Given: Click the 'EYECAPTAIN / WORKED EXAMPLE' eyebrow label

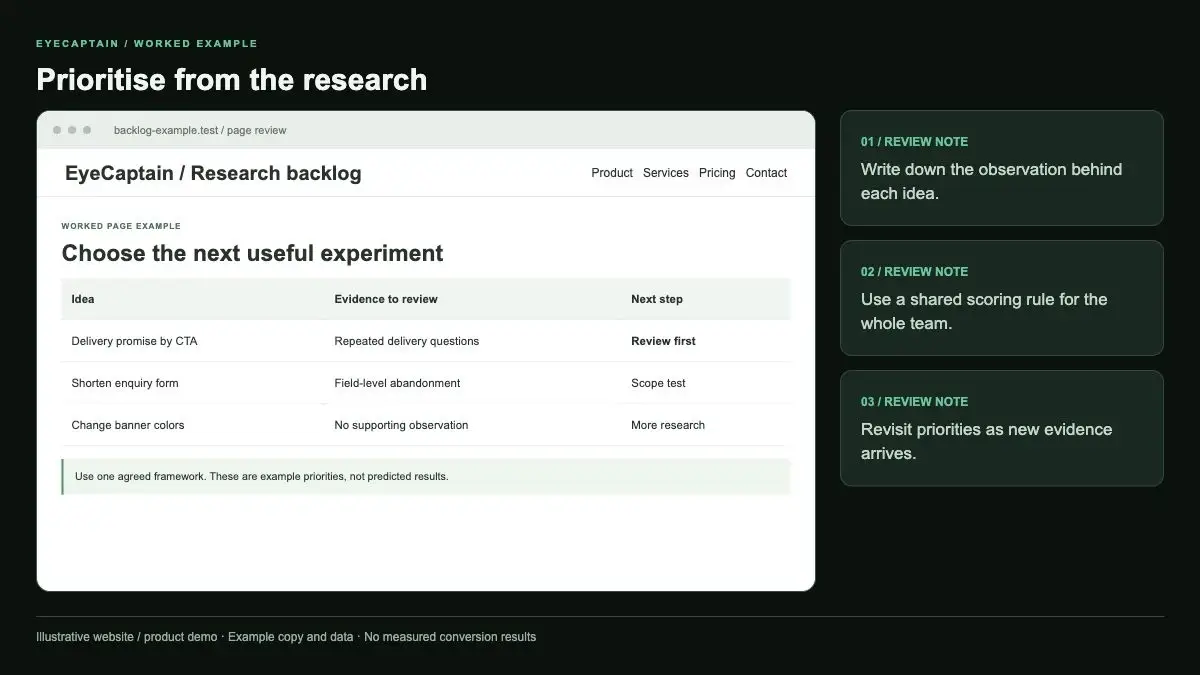Looking at the screenshot, I should click(147, 44).
